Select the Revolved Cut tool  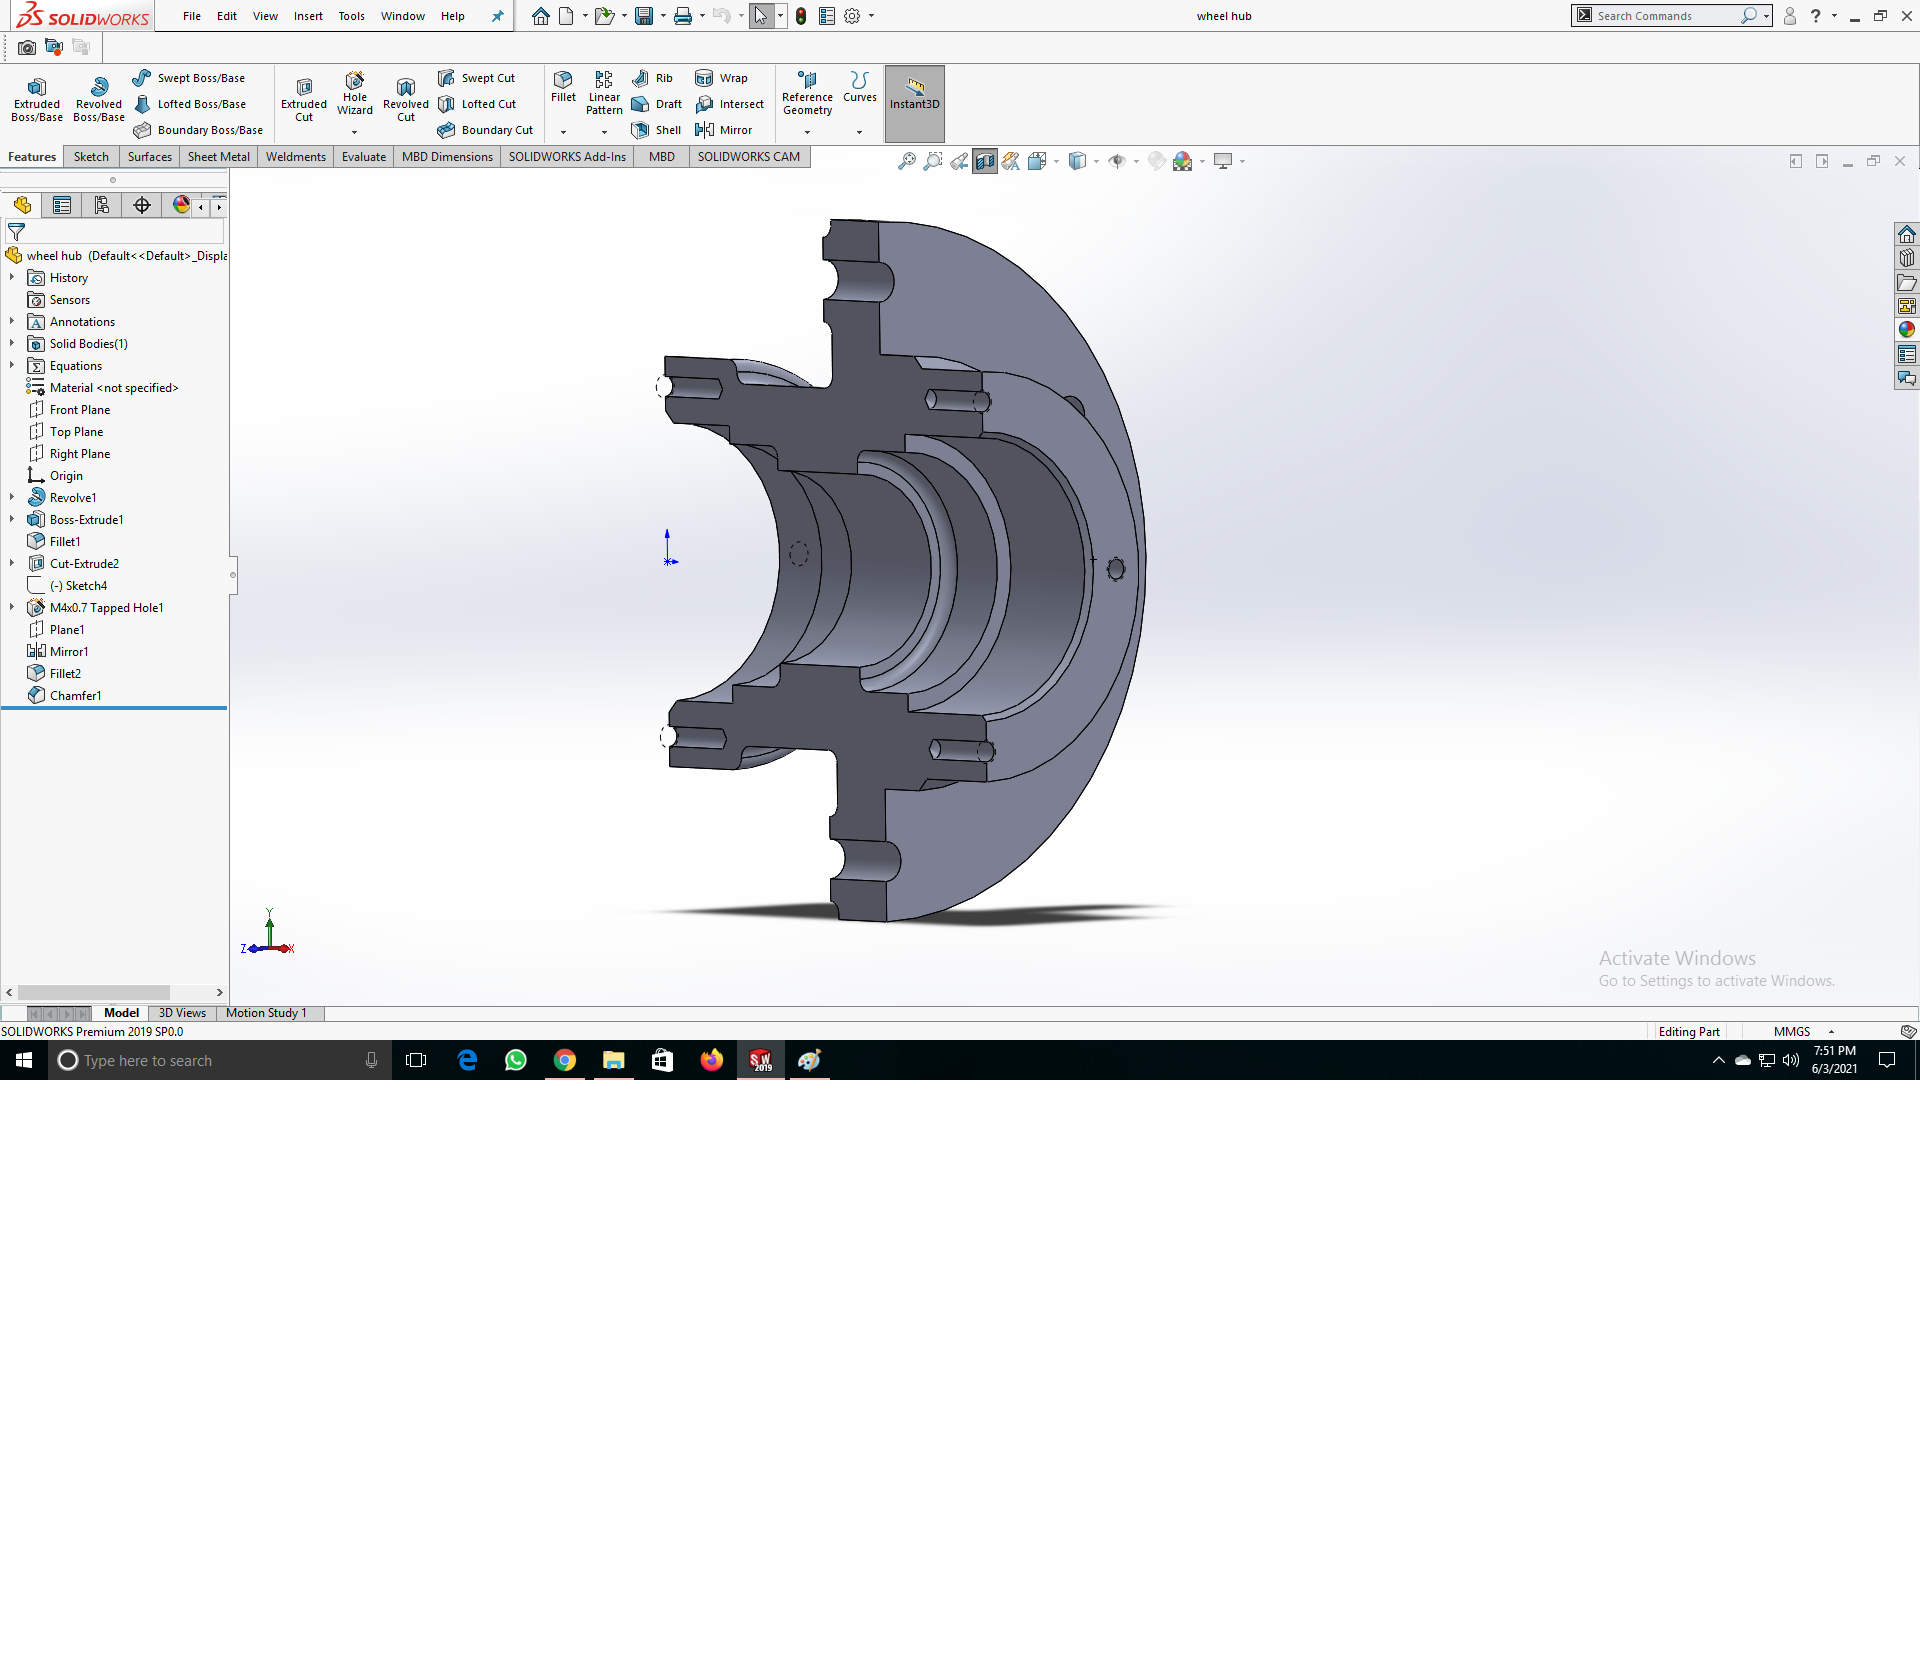[405, 99]
